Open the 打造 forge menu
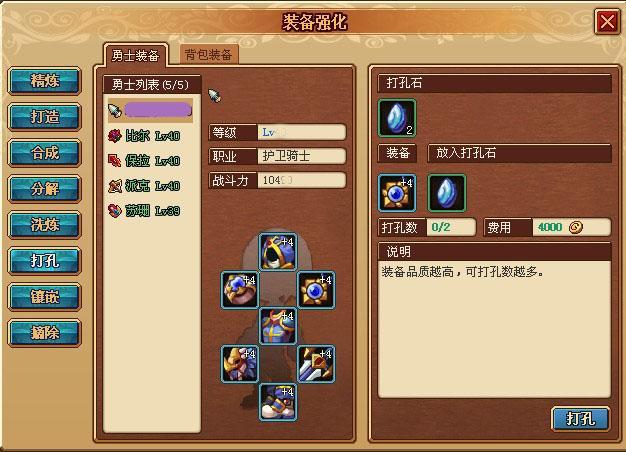This screenshot has width=626, height=452. (x=44, y=117)
